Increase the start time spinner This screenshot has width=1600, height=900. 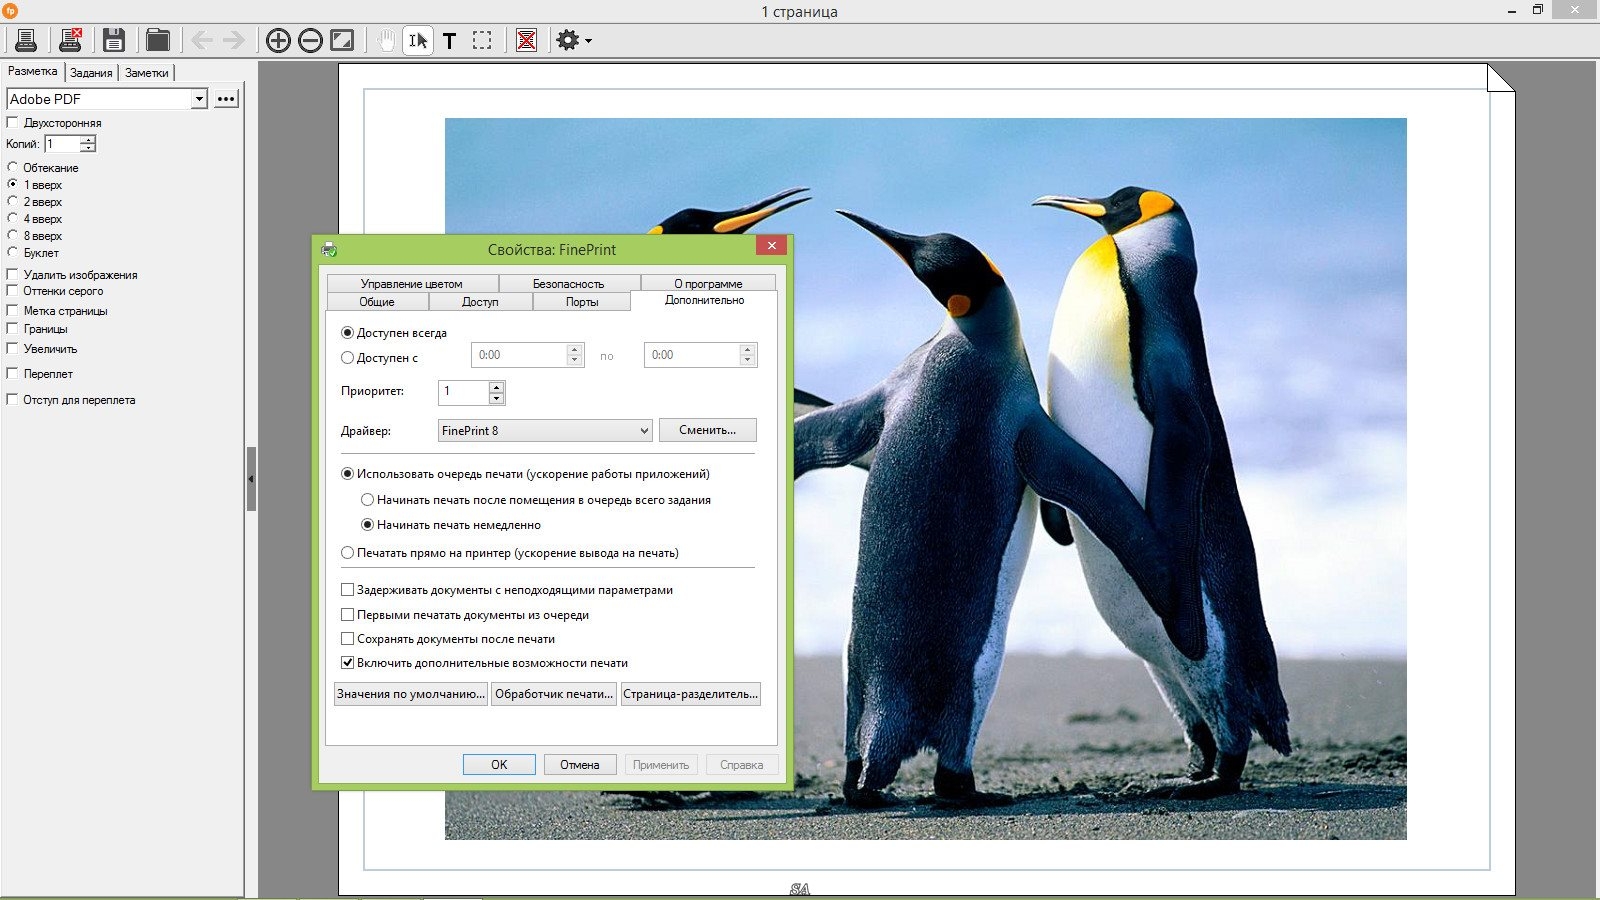pos(574,350)
